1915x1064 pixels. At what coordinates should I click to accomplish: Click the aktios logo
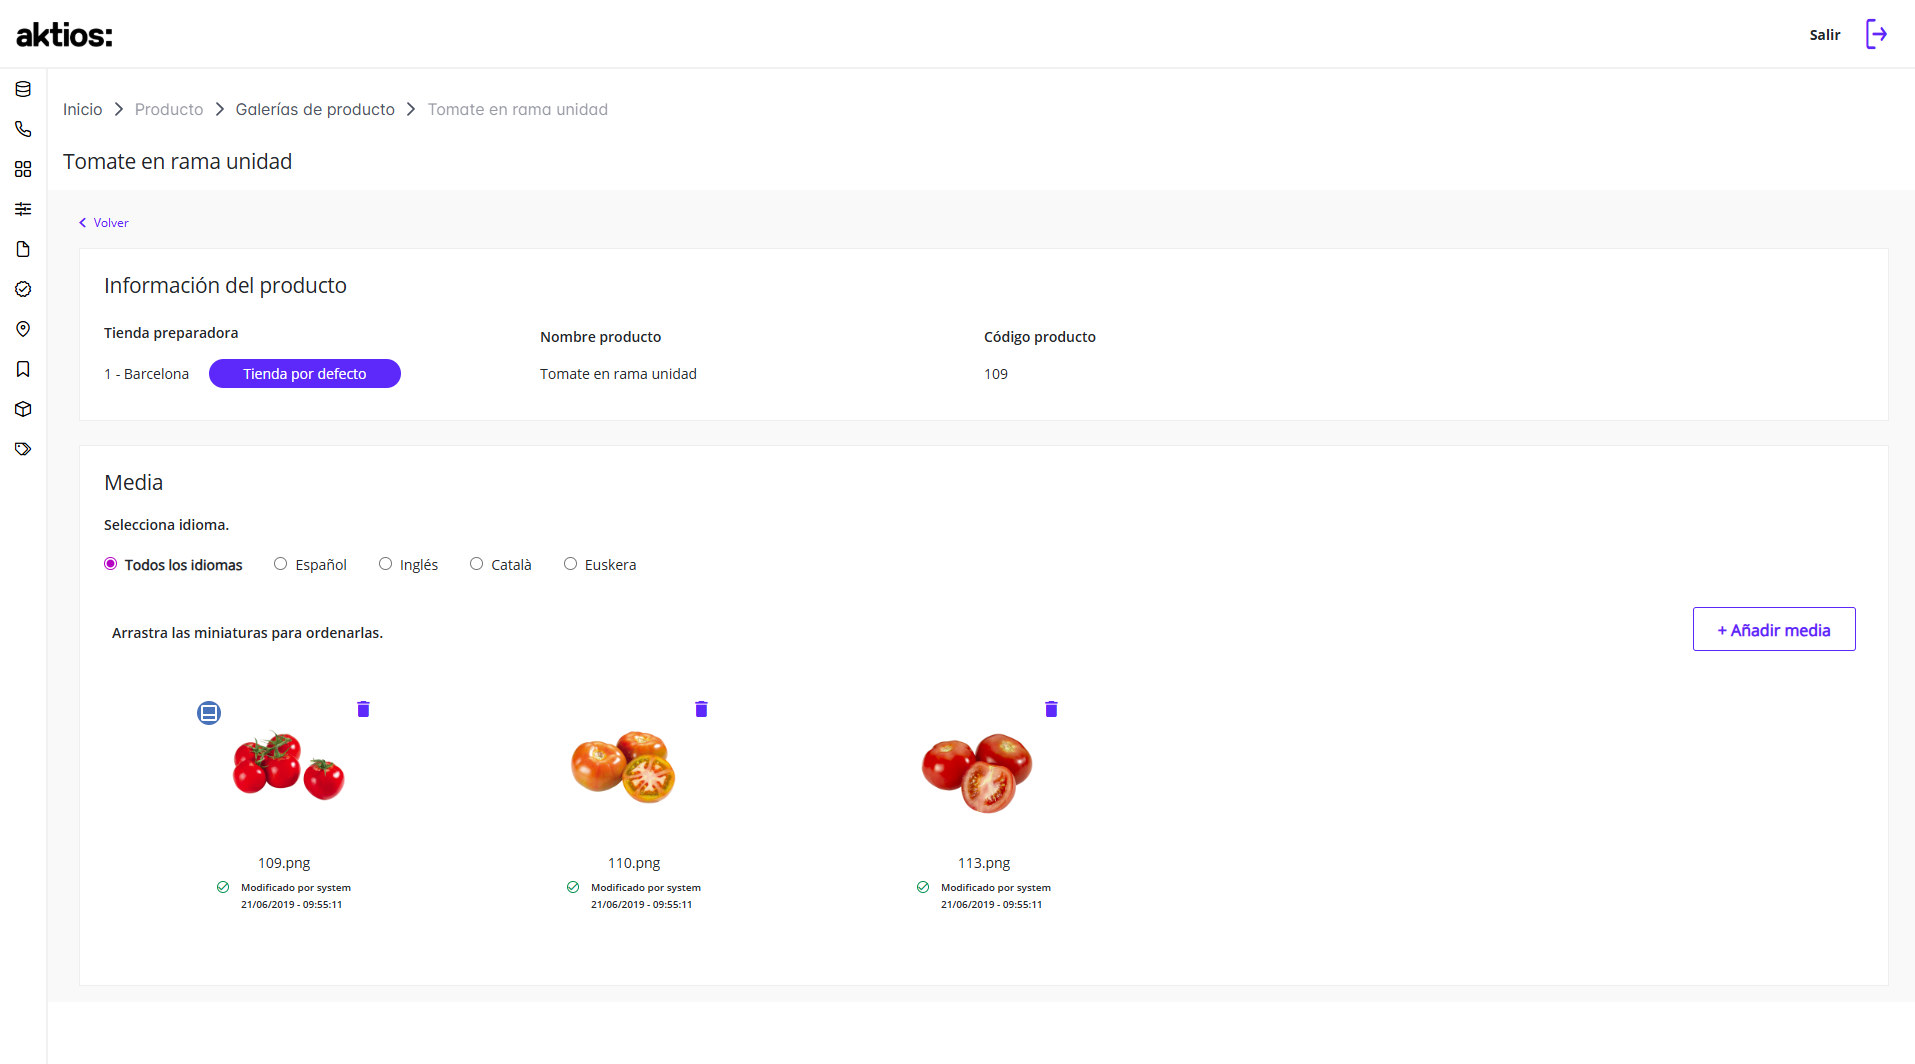pos(65,35)
